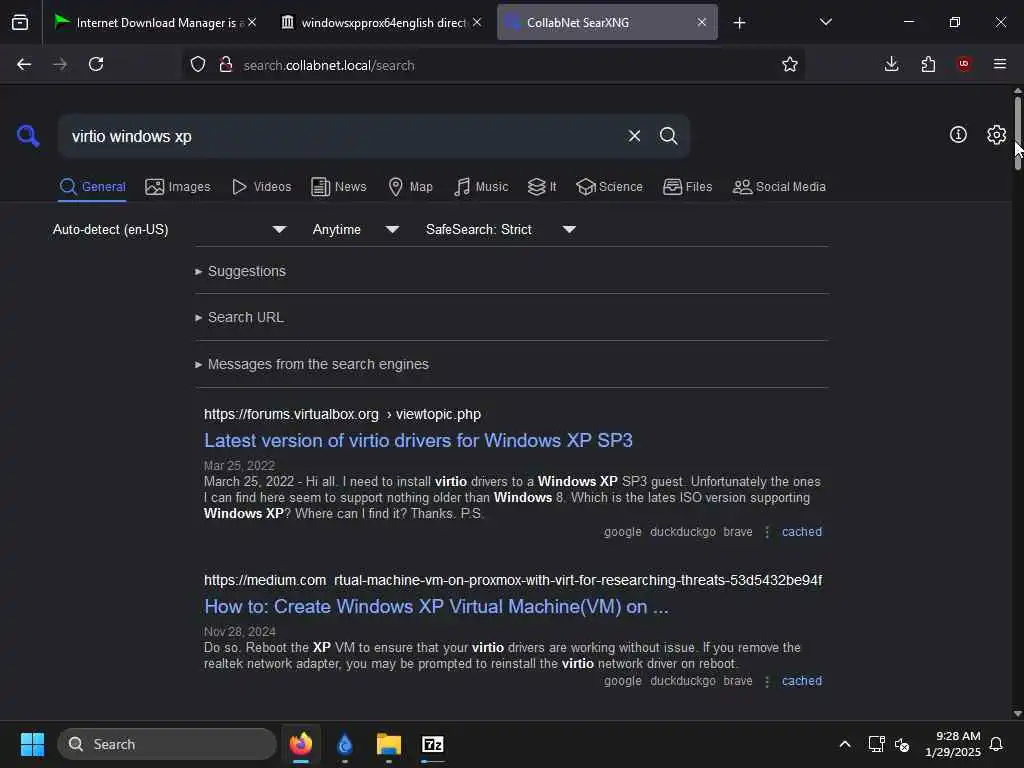List all tabs dropdown chevron
Viewport: 1024px width, 768px height.
point(825,22)
